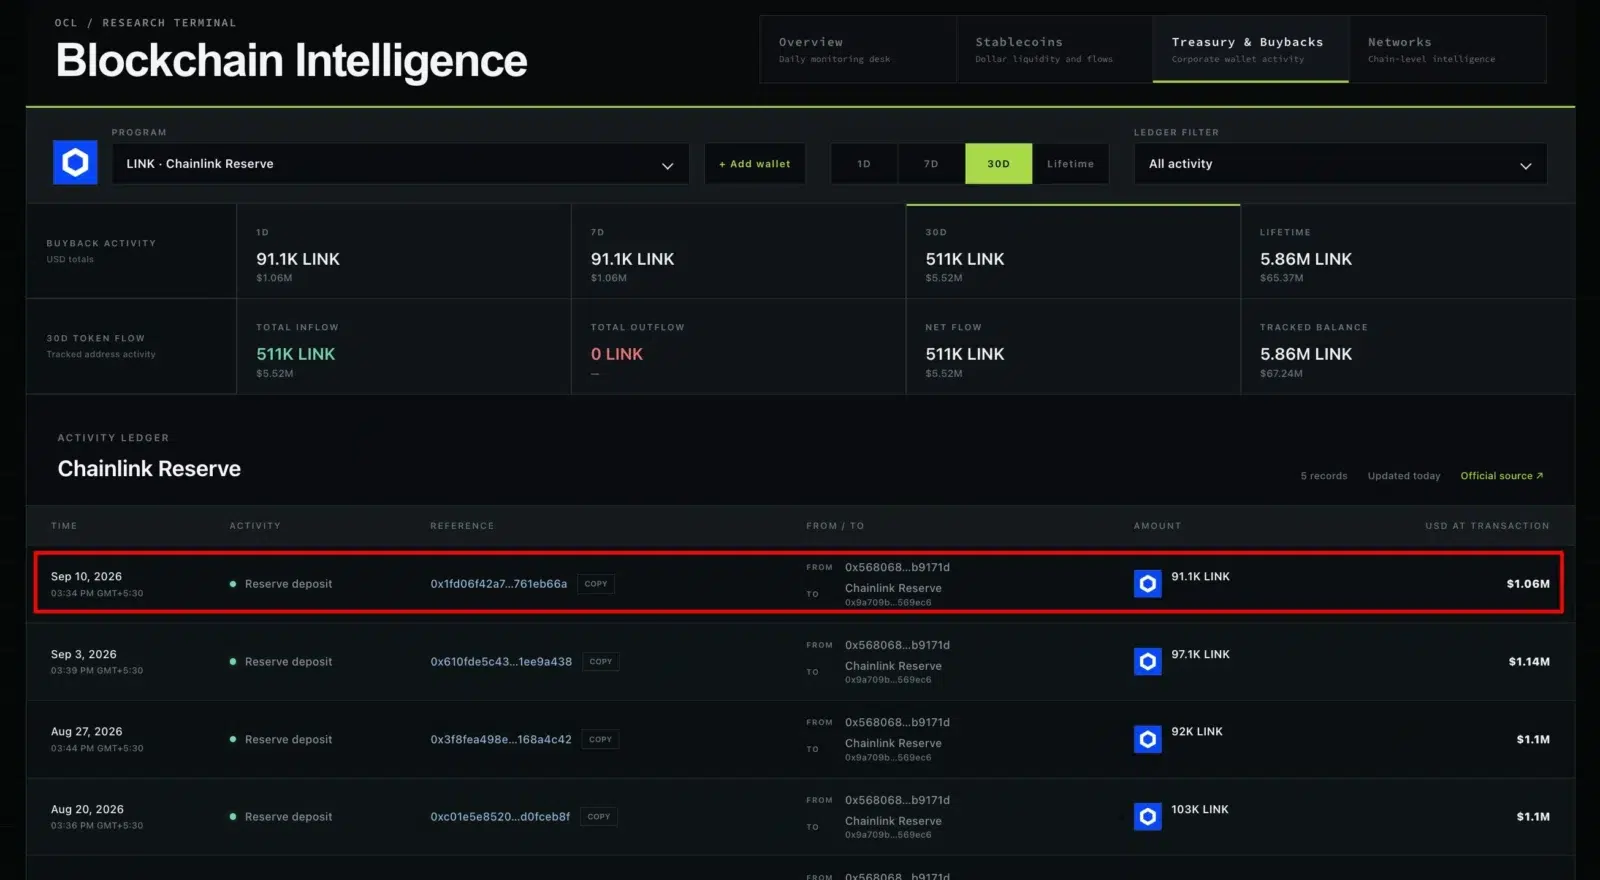
Task: Click the 30D buyback card showing 511K LINK
Action: [1073, 251]
